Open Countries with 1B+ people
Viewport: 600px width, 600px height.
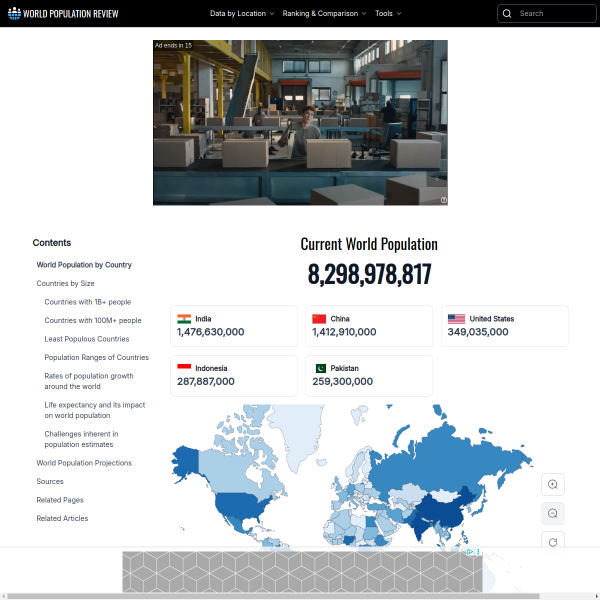click(88, 302)
